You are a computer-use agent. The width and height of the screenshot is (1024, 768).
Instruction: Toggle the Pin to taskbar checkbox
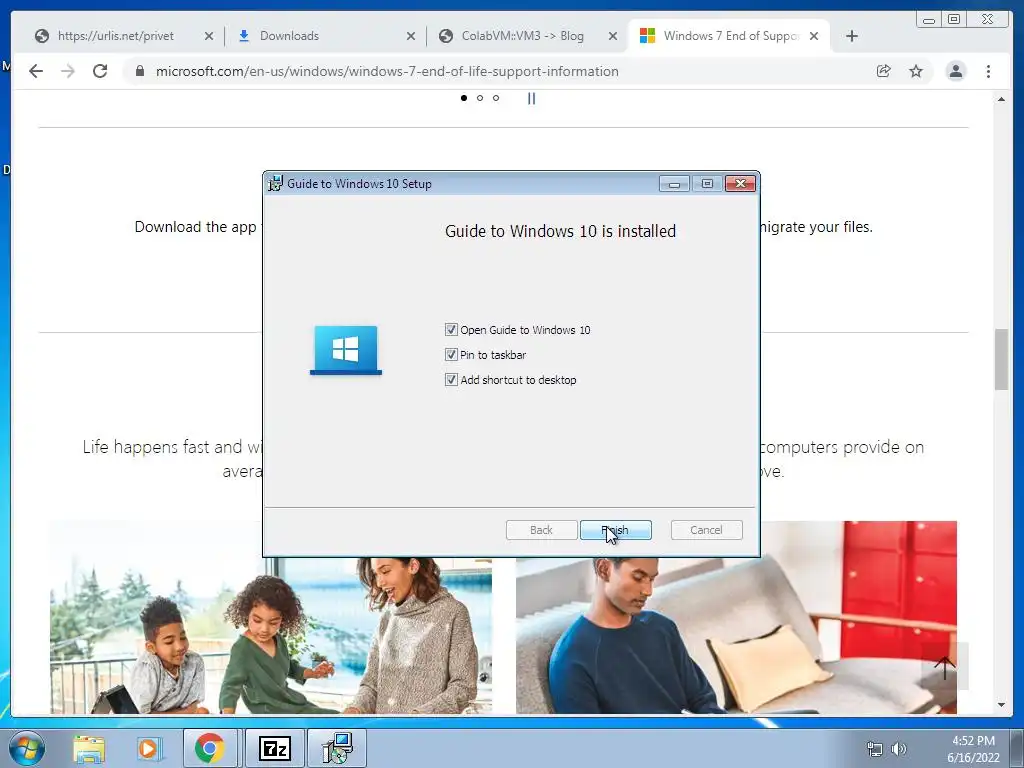point(451,355)
